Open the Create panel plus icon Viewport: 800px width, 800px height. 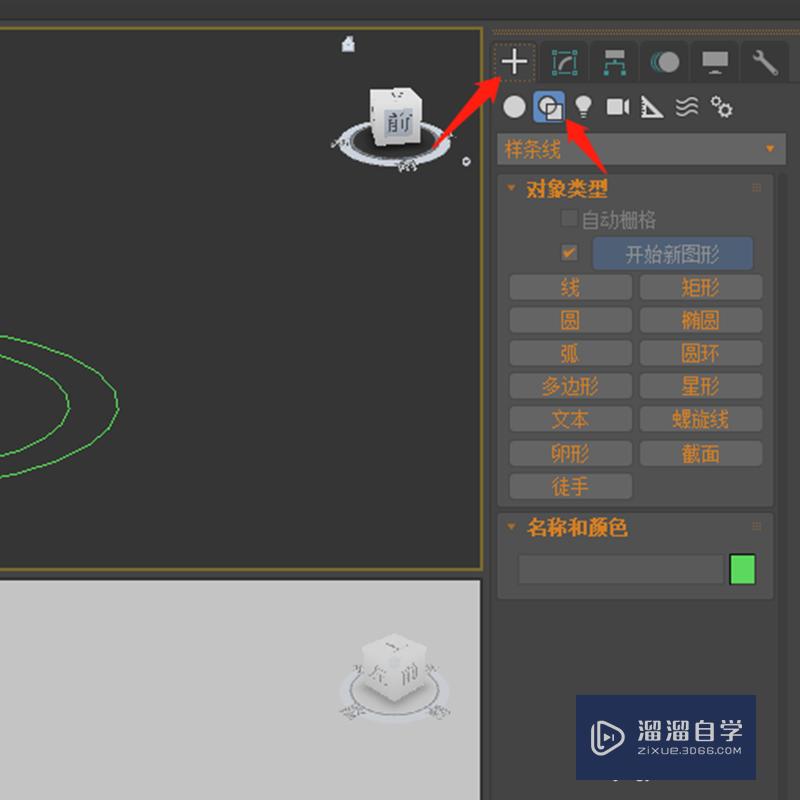click(514, 62)
